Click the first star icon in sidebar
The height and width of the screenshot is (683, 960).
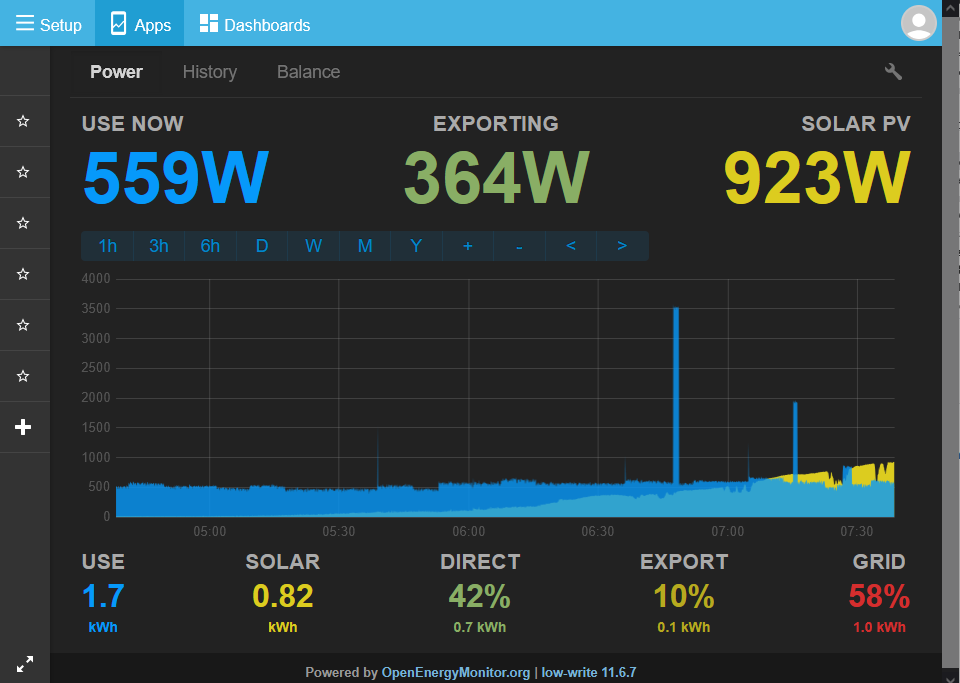(x=23, y=121)
